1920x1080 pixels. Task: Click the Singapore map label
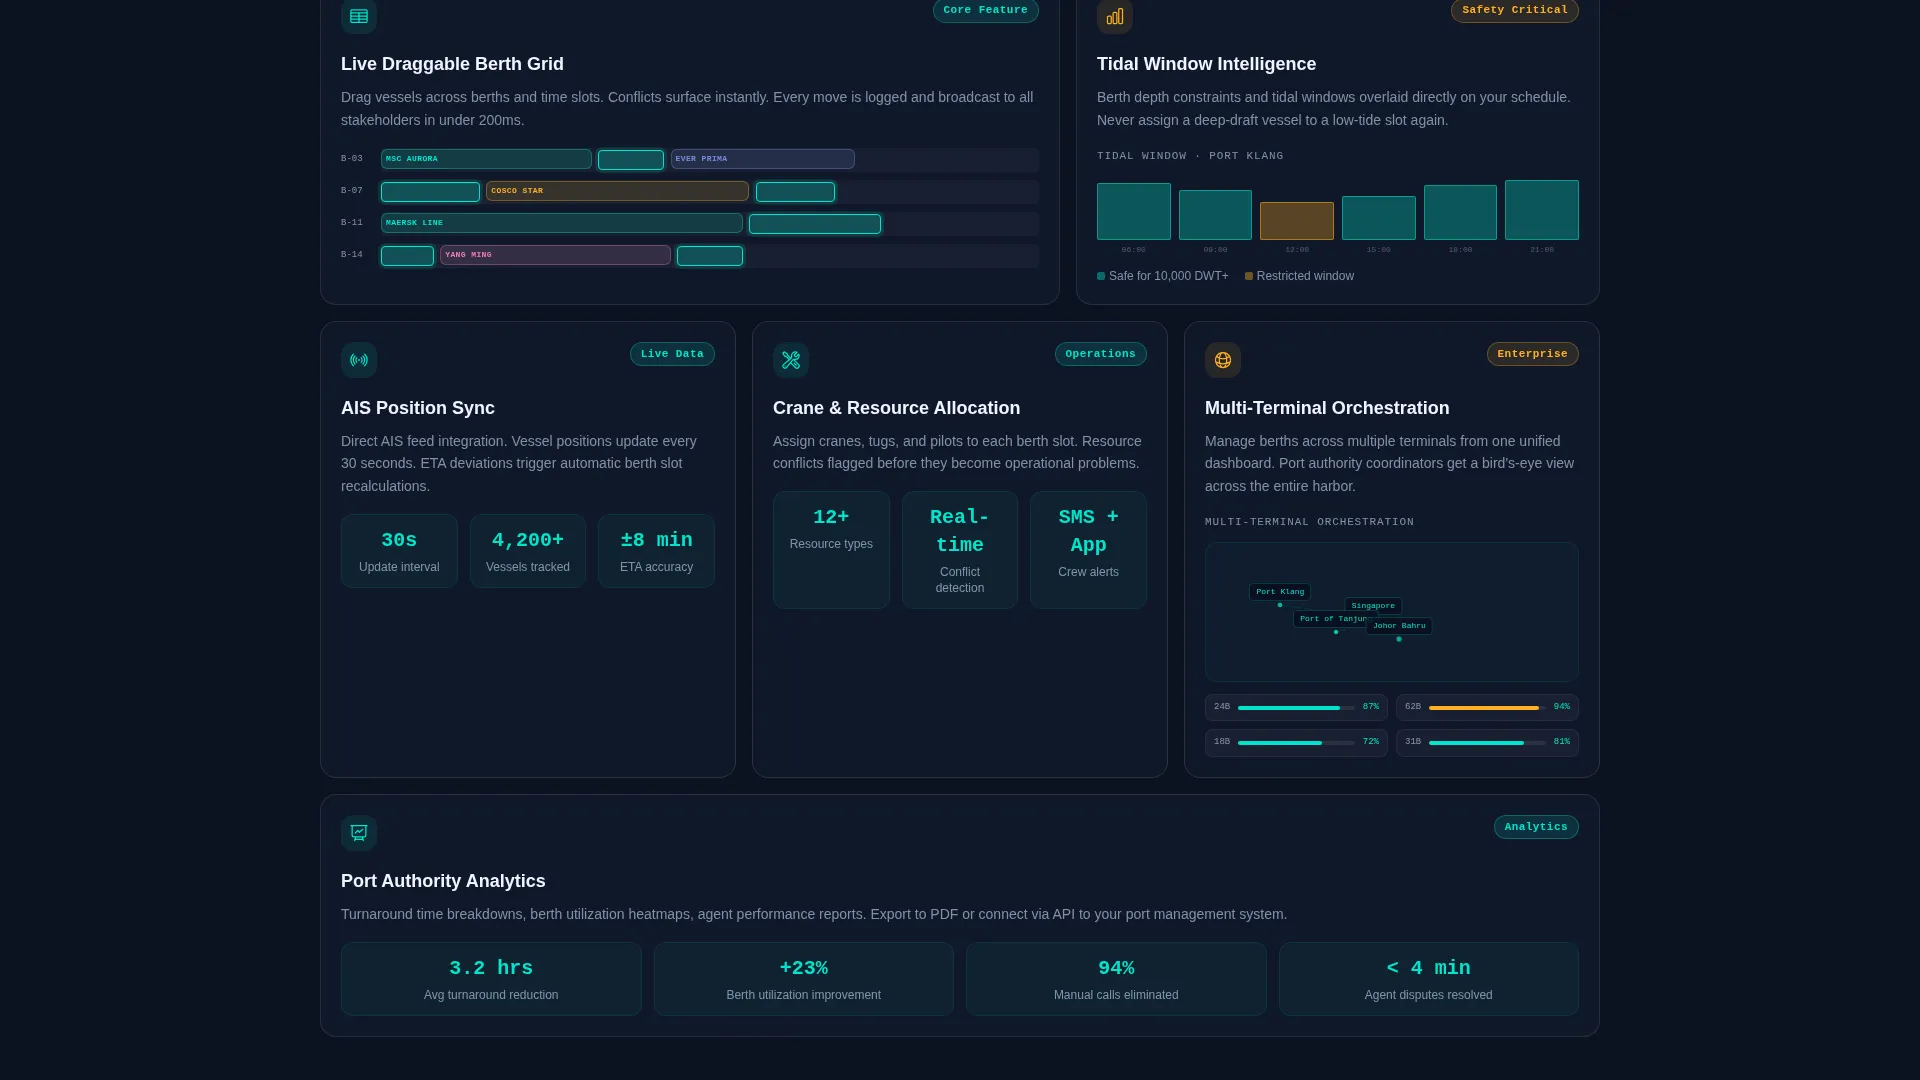tap(1373, 606)
